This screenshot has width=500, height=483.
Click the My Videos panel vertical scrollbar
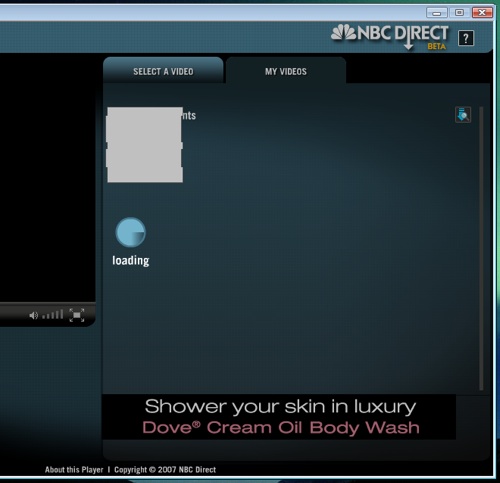pos(481,248)
